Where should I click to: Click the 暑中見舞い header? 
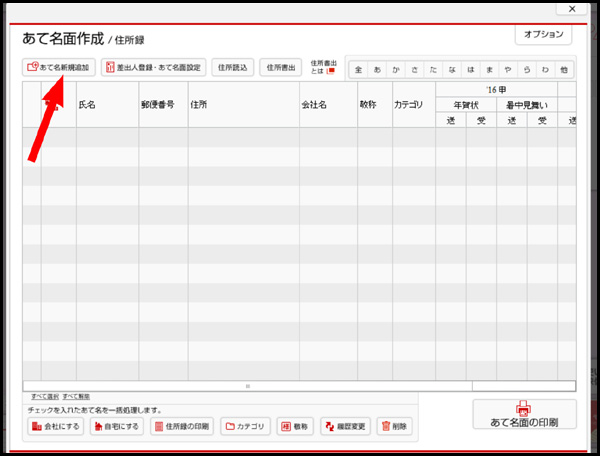click(x=527, y=105)
